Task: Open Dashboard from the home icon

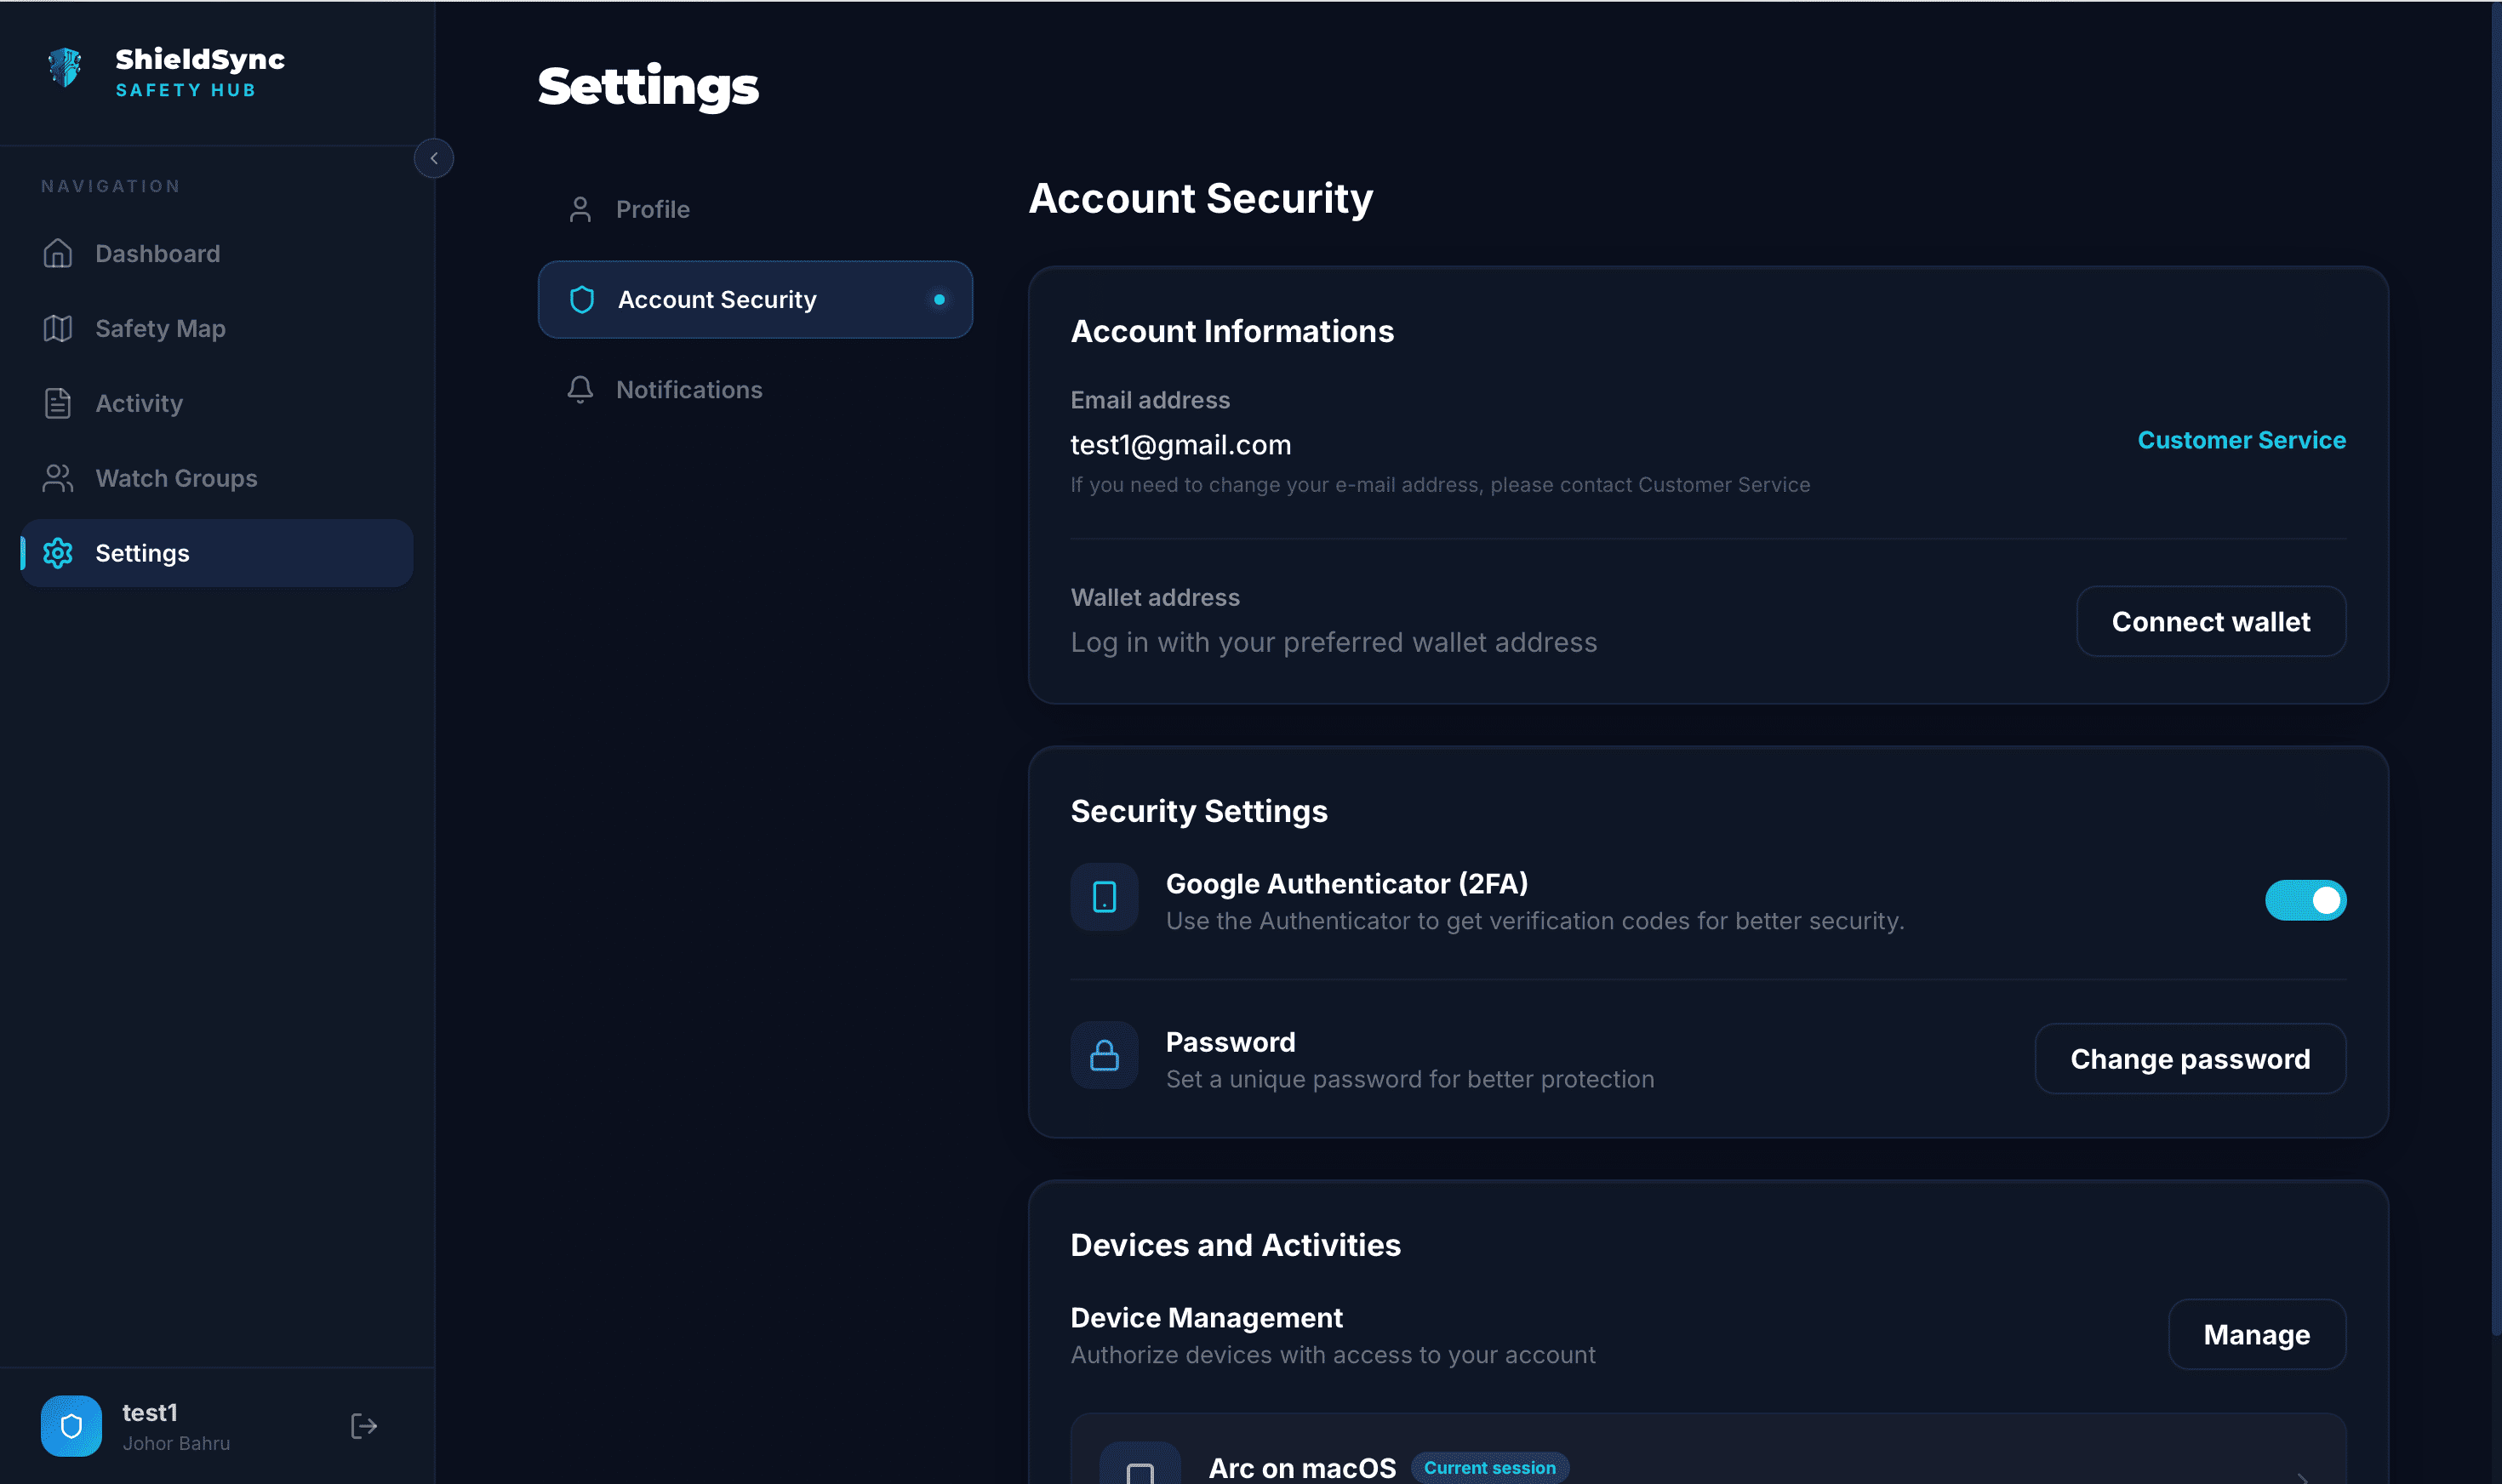Action: [58, 254]
